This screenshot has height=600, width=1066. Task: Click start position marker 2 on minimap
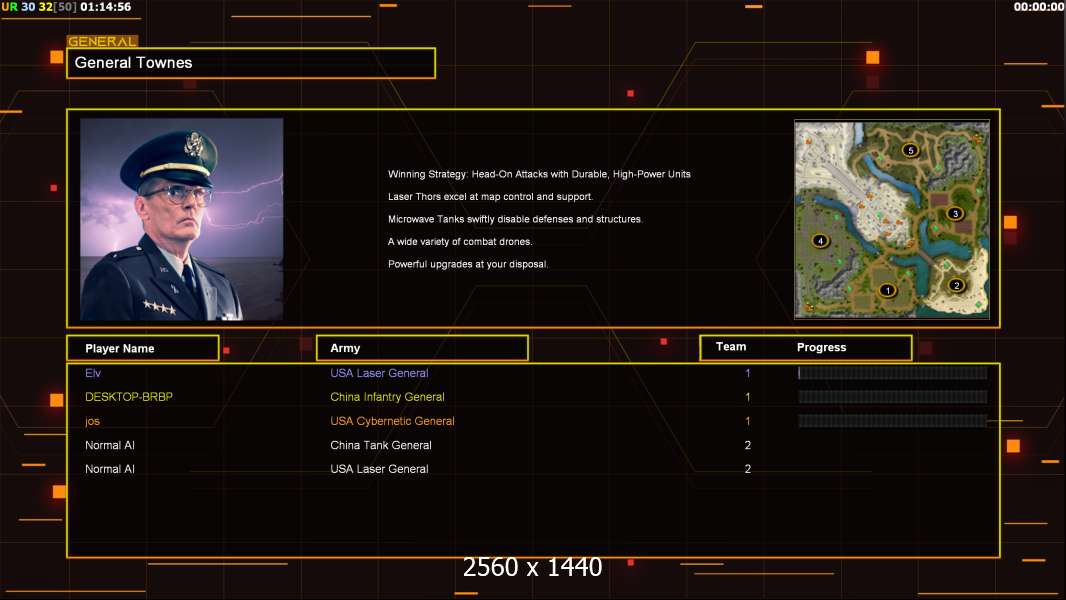pyautogui.click(x=957, y=285)
